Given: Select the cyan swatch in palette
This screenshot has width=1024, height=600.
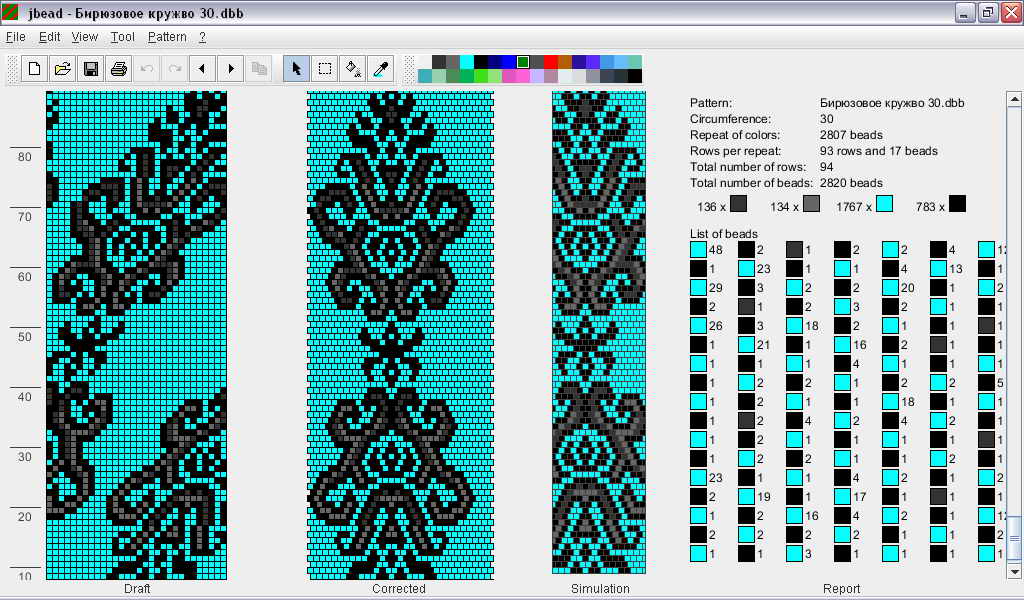Looking at the screenshot, I should [467, 62].
